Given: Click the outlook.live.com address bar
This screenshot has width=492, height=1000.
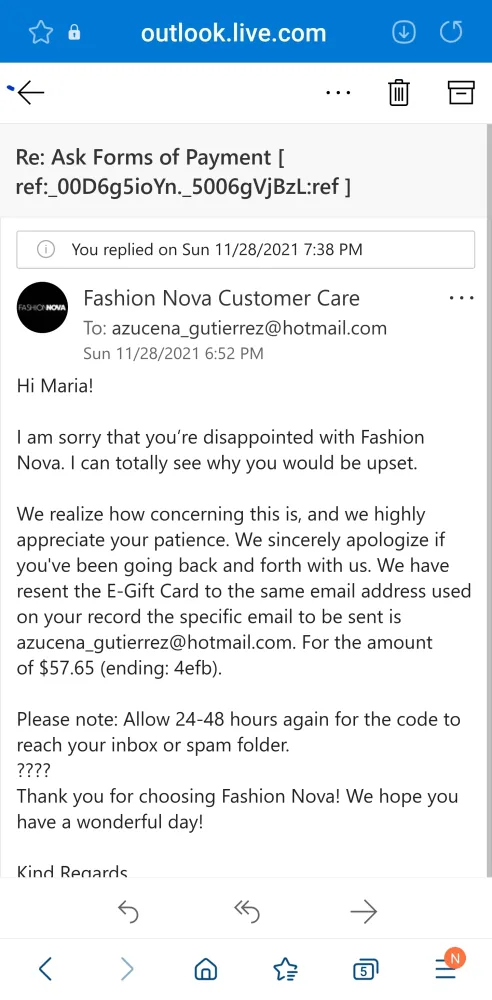Looking at the screenshot, I should 233,33.
